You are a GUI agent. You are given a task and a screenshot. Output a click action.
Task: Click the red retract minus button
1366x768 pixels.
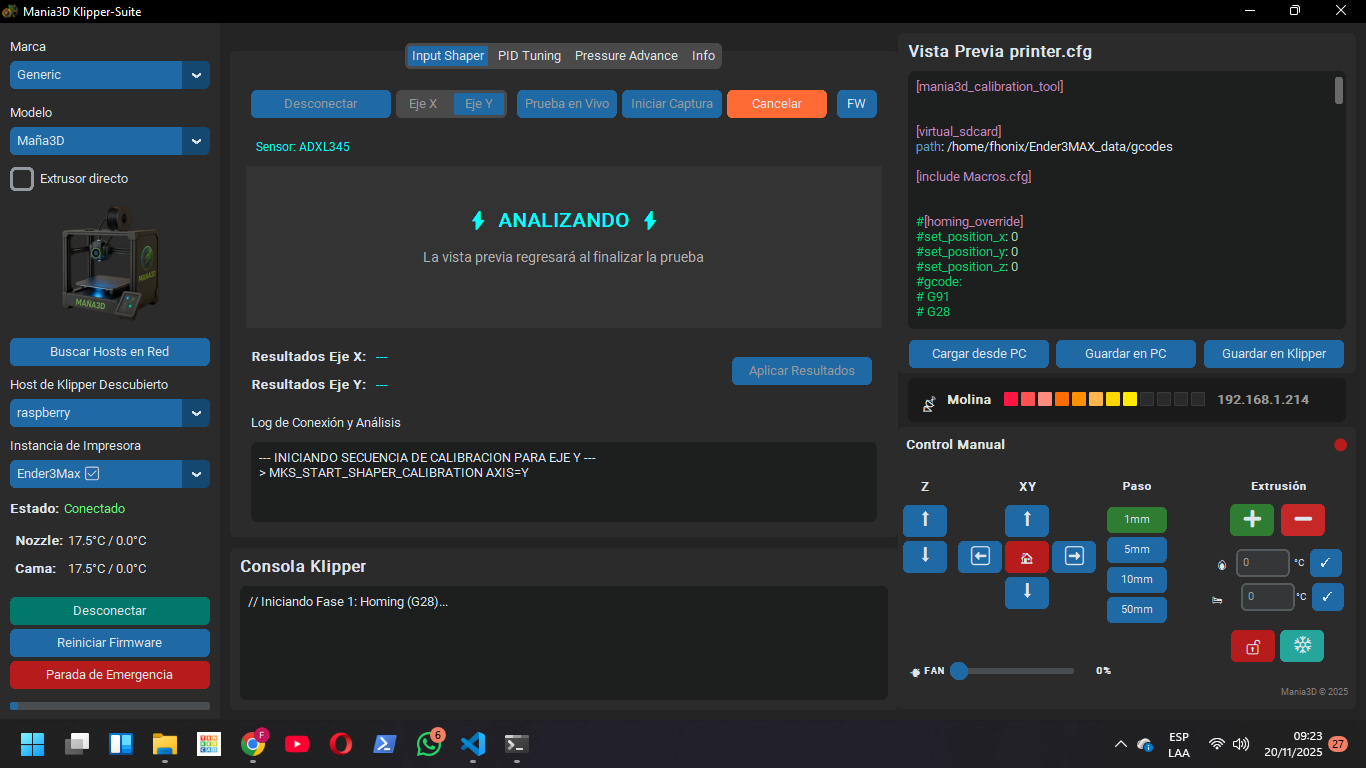point(1302,520)
